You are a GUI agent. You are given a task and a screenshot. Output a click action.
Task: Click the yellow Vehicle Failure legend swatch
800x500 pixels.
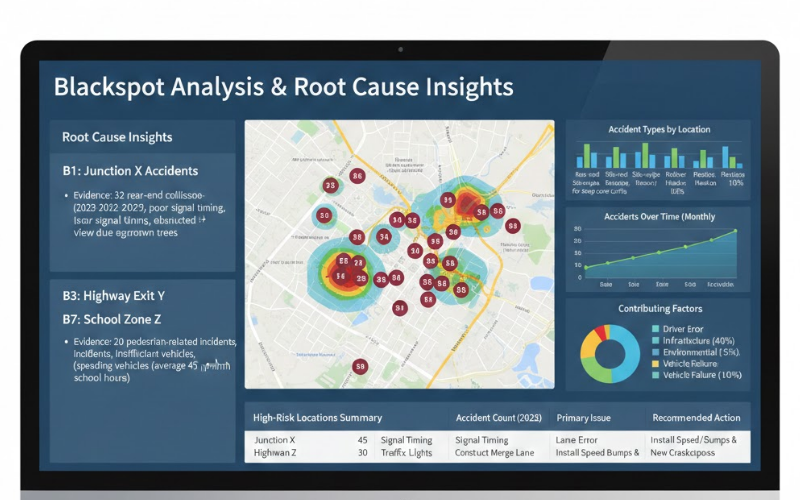click(x=656, y=364)
